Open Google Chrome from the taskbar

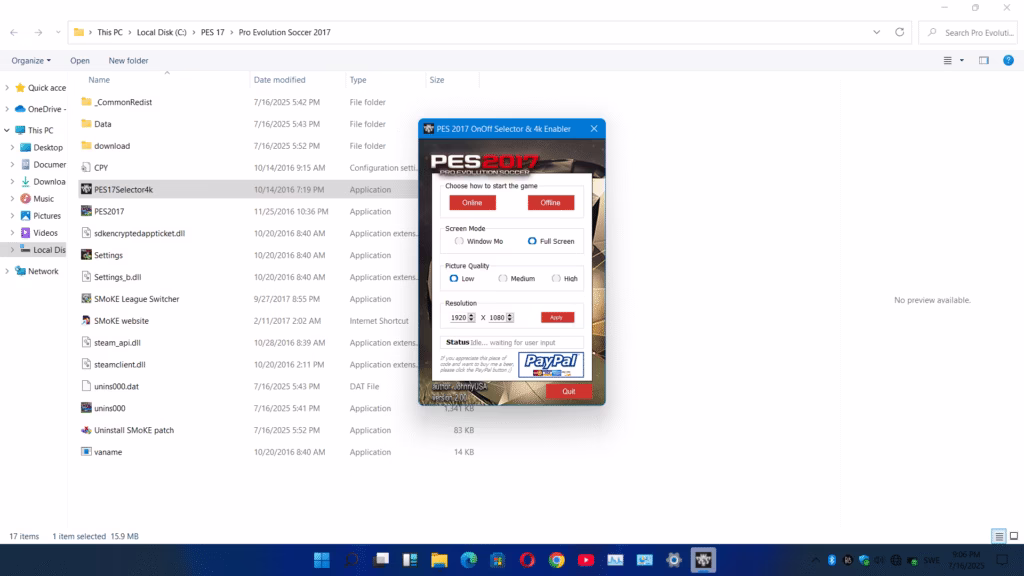pos(556,560)
